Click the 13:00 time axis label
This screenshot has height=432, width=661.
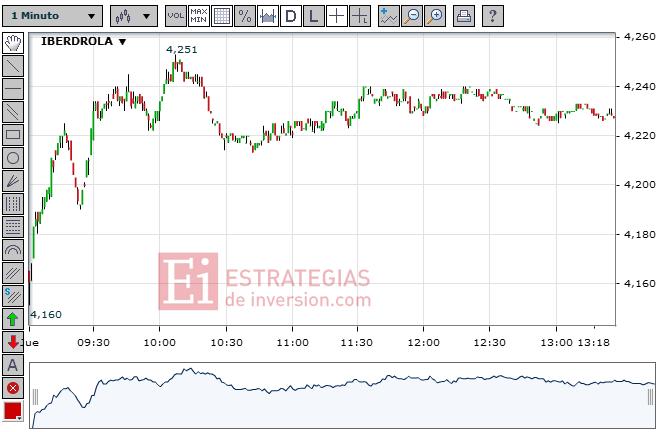coord(556,343)
